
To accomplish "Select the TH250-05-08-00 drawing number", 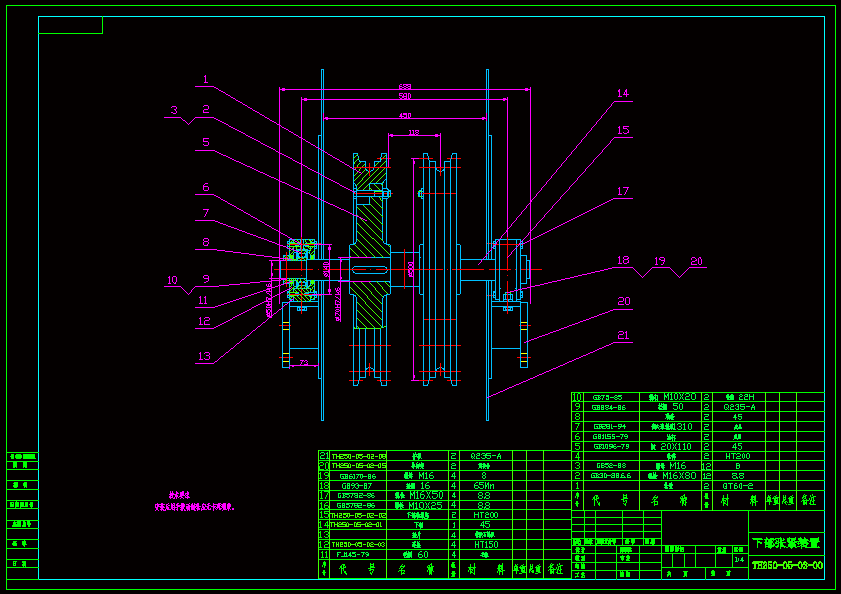I will pos(787,565).
